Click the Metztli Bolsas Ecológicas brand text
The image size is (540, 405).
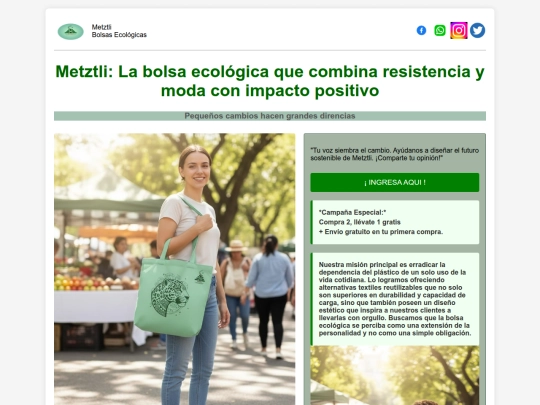tap(119, 31)
